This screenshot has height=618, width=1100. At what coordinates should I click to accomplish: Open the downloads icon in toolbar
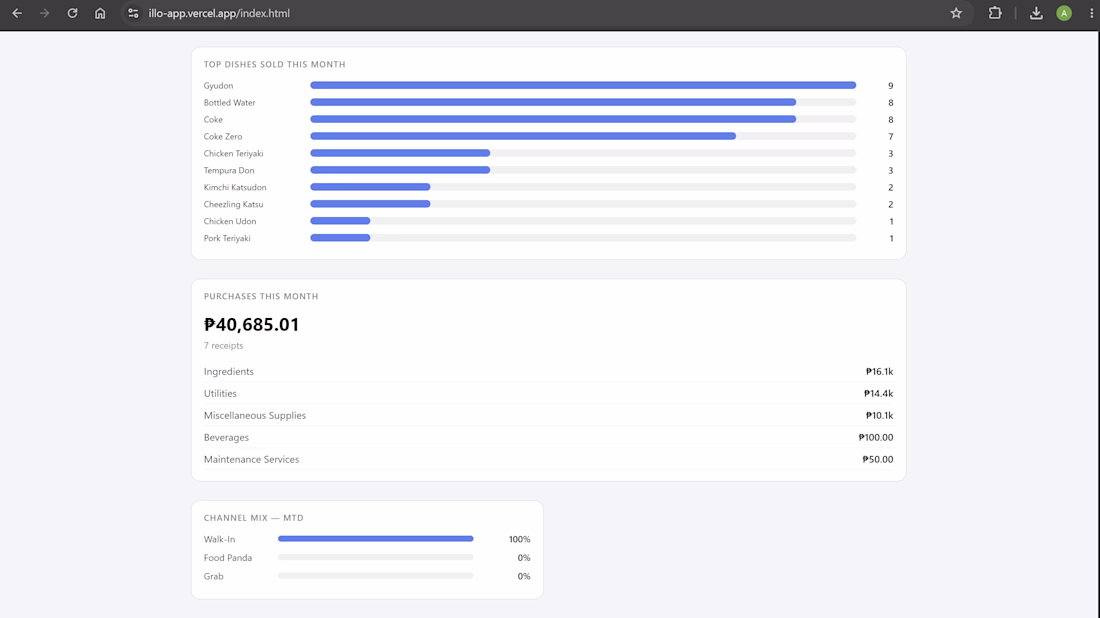[1036, 13]
